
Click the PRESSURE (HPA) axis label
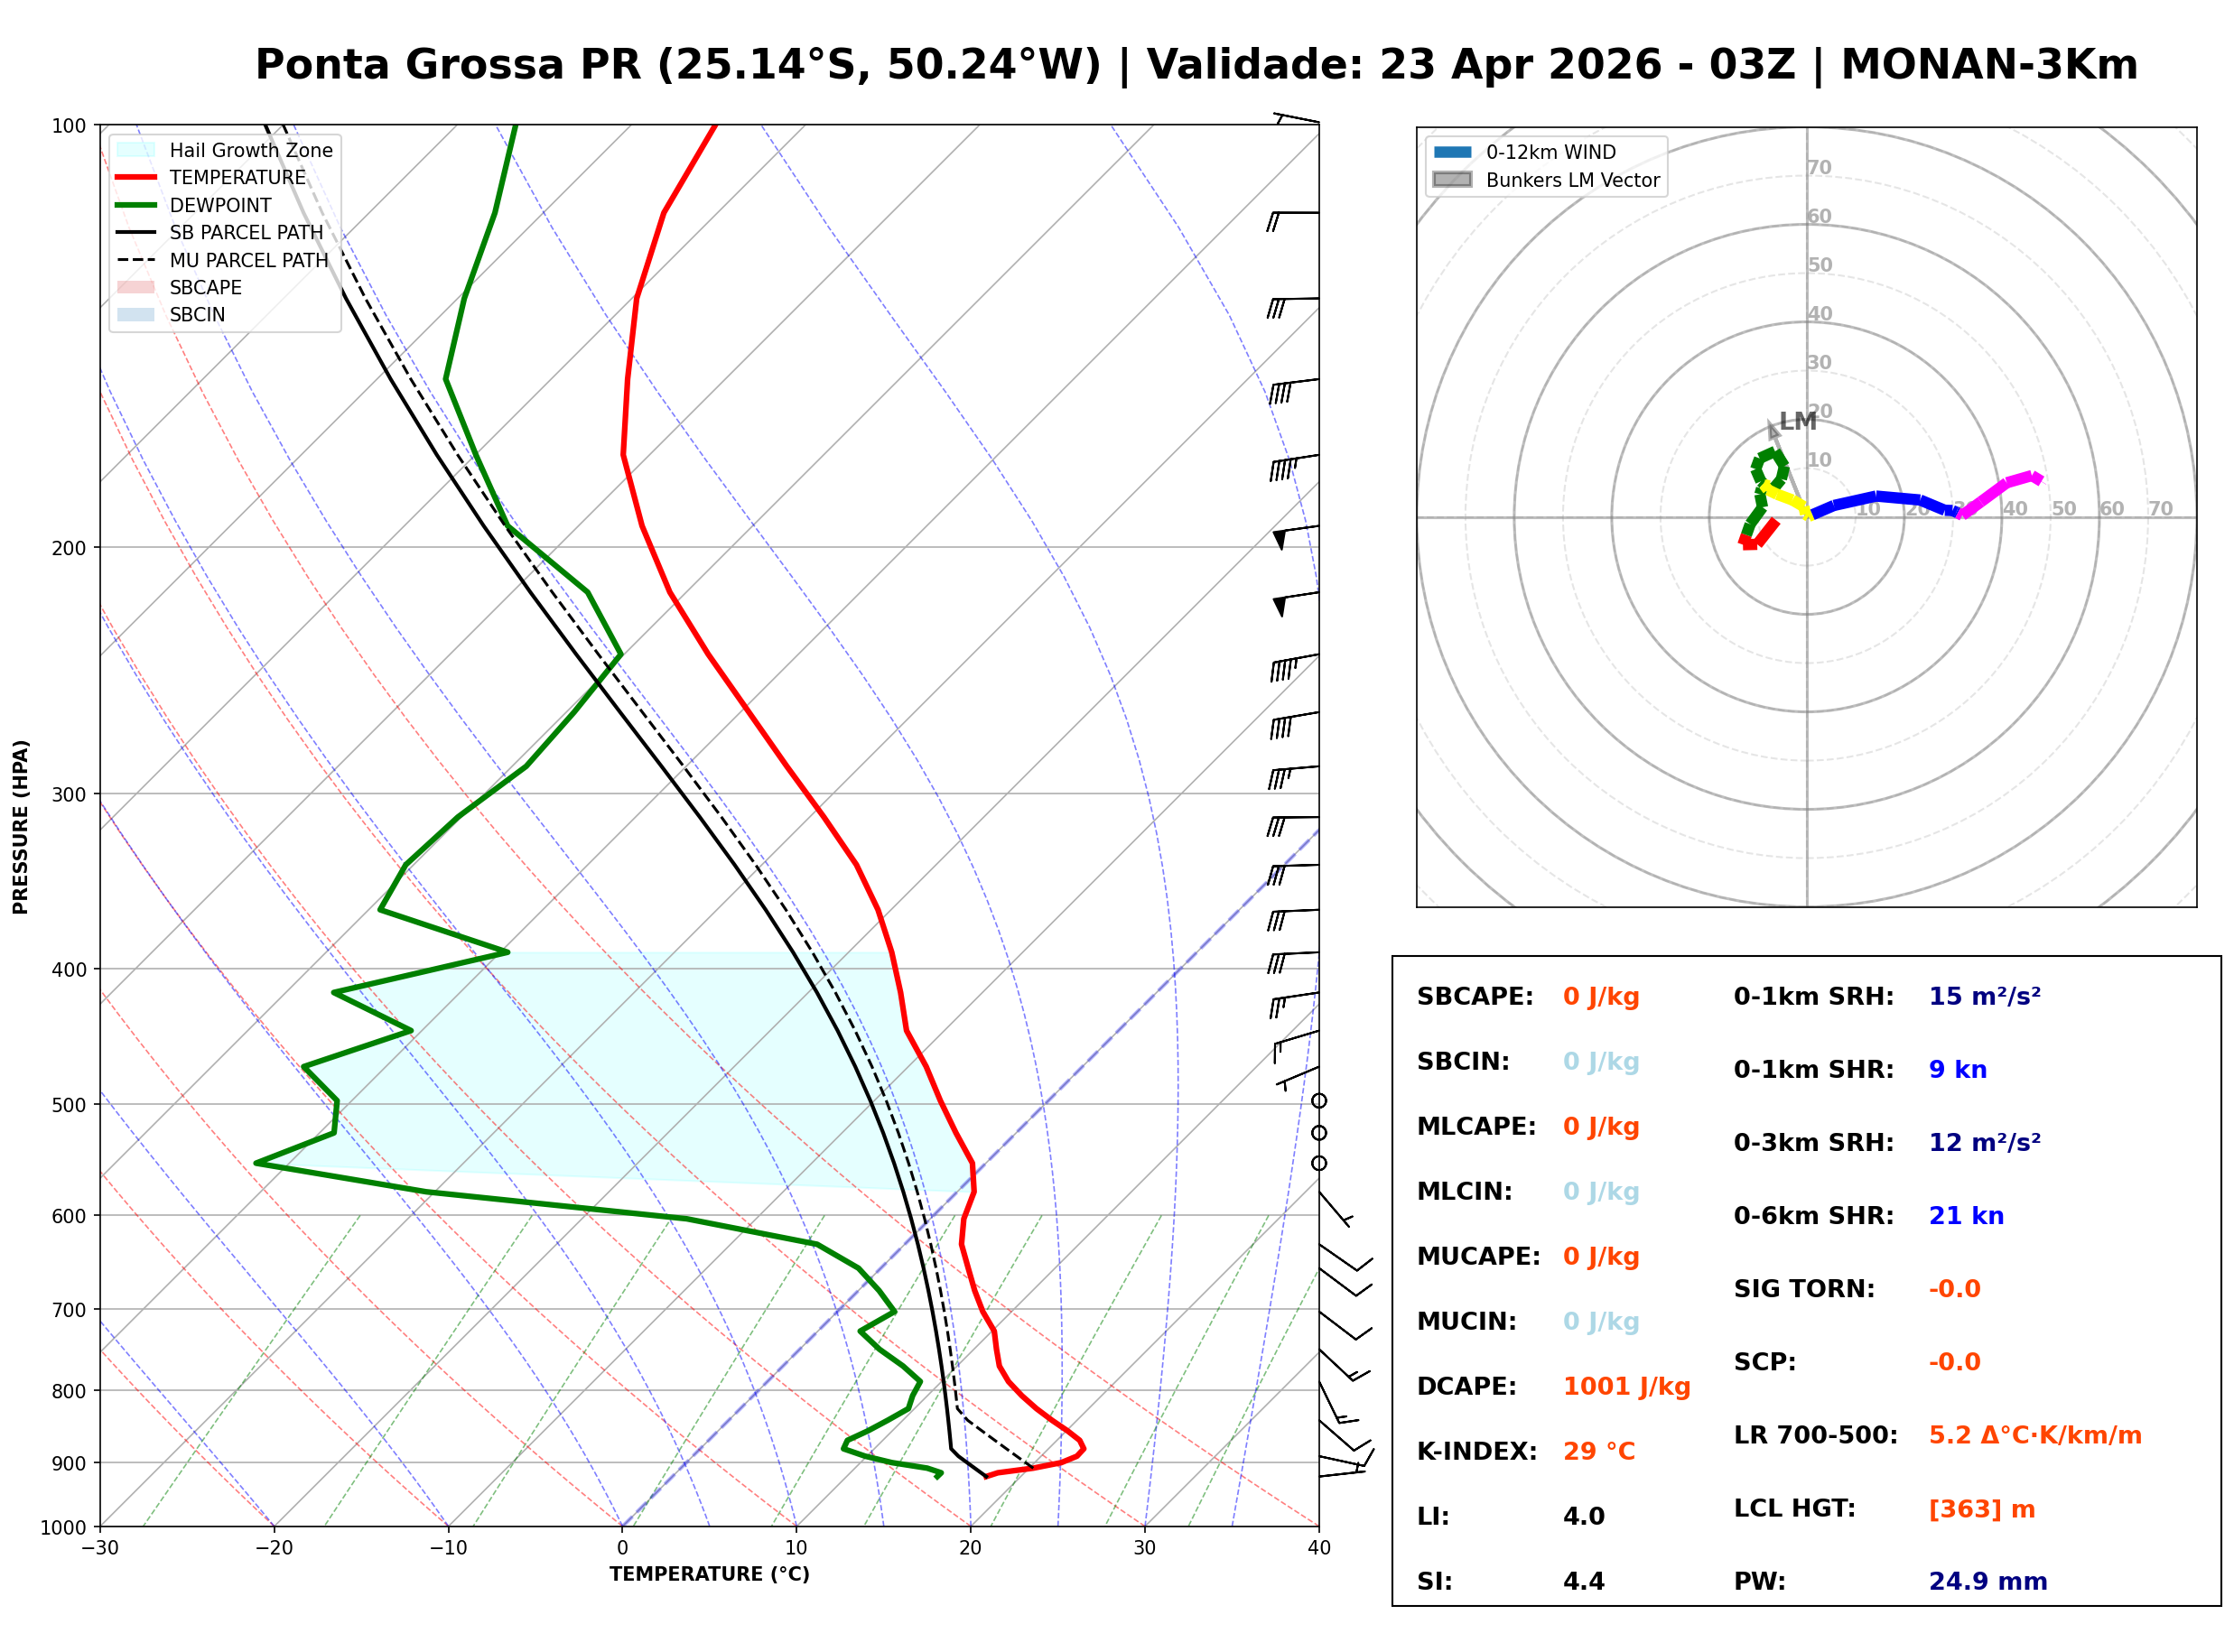21,826
